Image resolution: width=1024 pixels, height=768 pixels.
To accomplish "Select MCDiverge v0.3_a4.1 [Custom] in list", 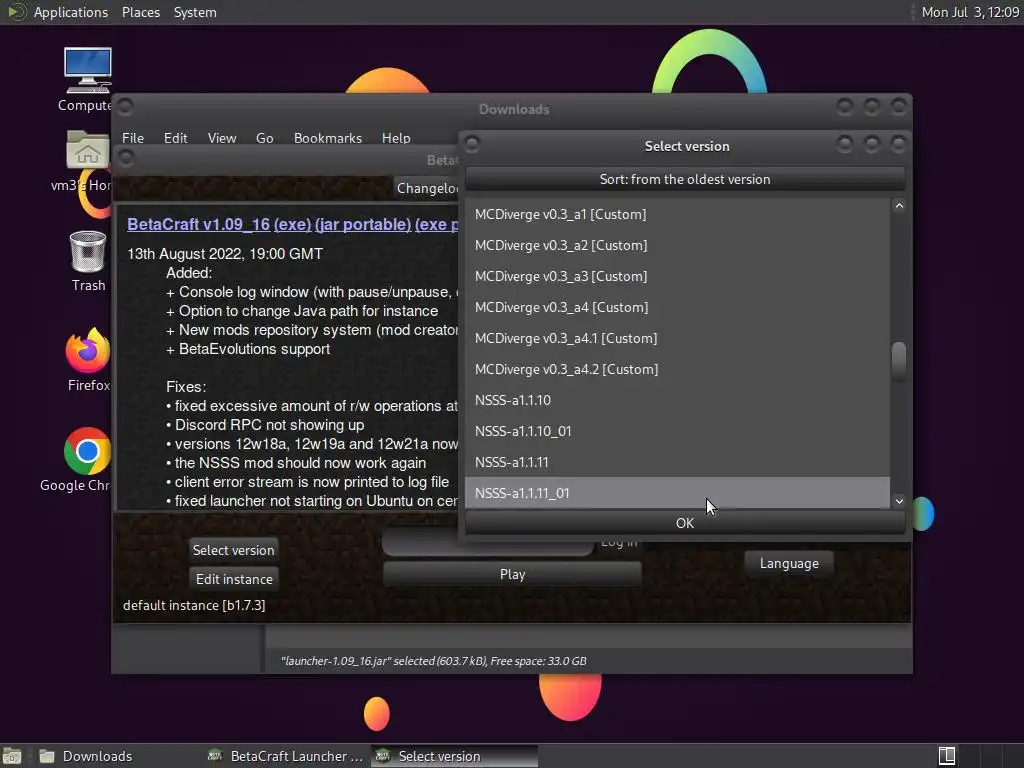I will (x=677, y=338).
